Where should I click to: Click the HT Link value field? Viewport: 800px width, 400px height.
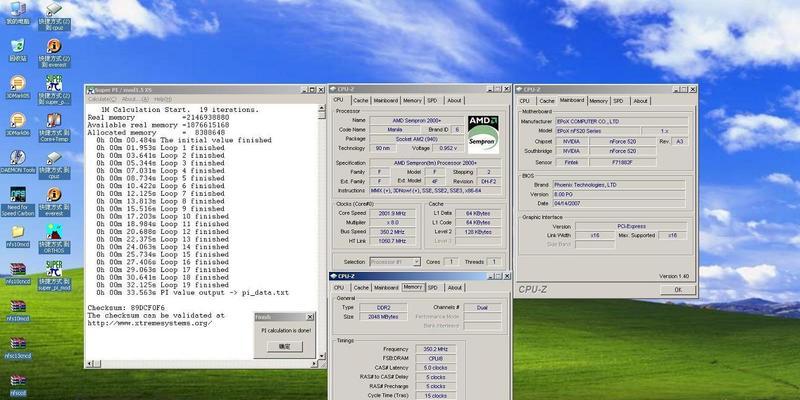392,241
